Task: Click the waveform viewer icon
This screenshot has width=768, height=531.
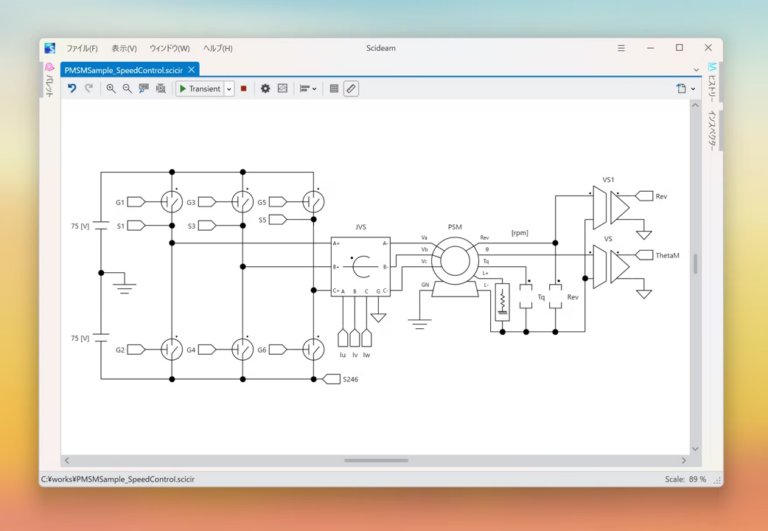Action: (282, 88)
